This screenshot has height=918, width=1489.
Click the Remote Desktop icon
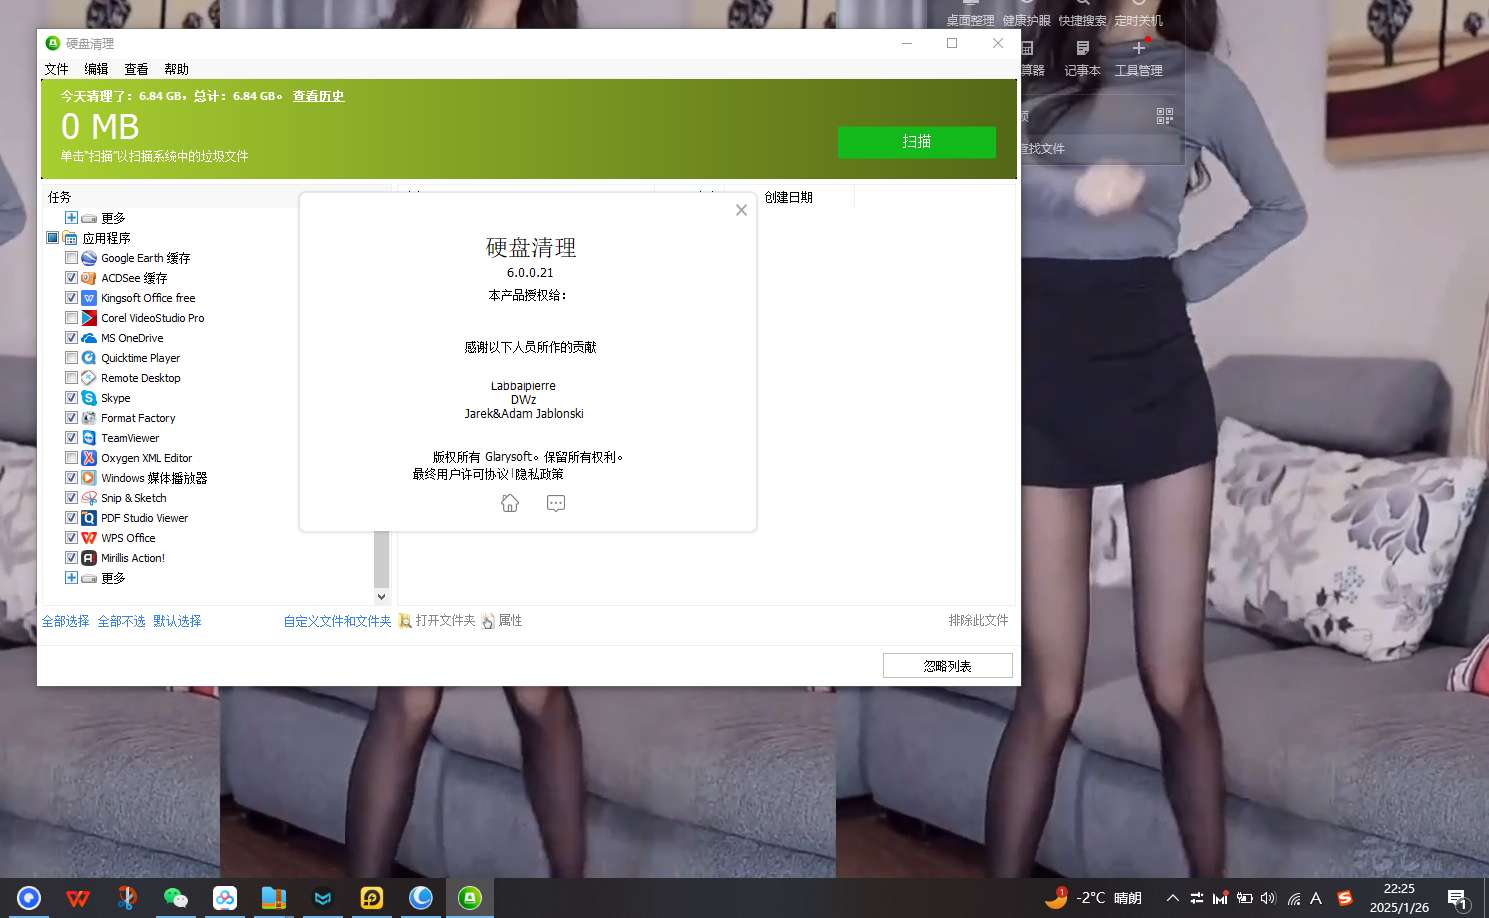(89, 378)
